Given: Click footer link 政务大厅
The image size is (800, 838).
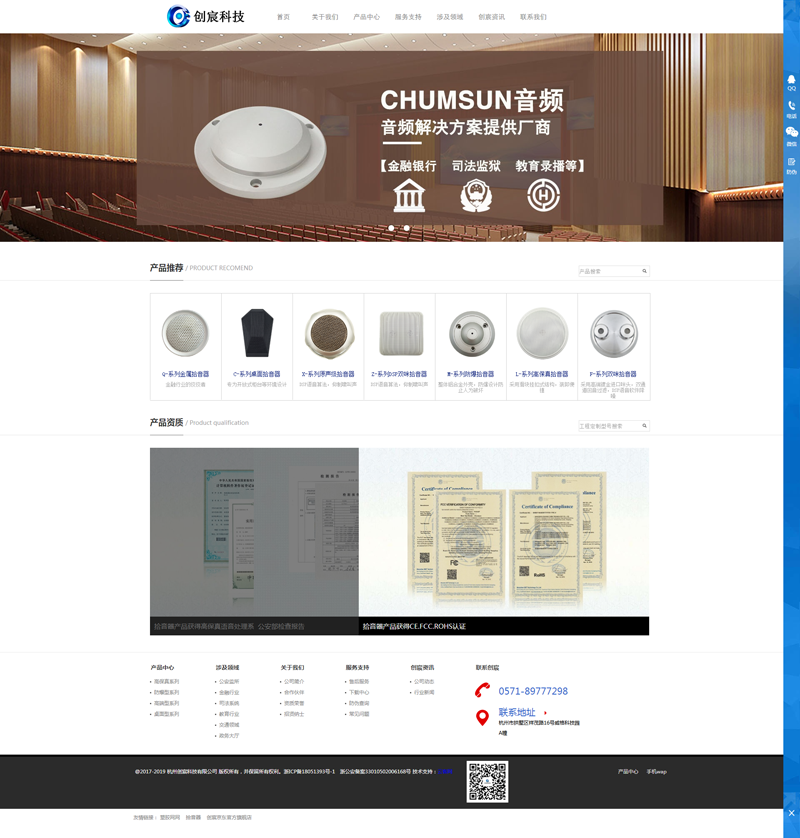Looking at the screenshot, I should [x=229, y=736].
